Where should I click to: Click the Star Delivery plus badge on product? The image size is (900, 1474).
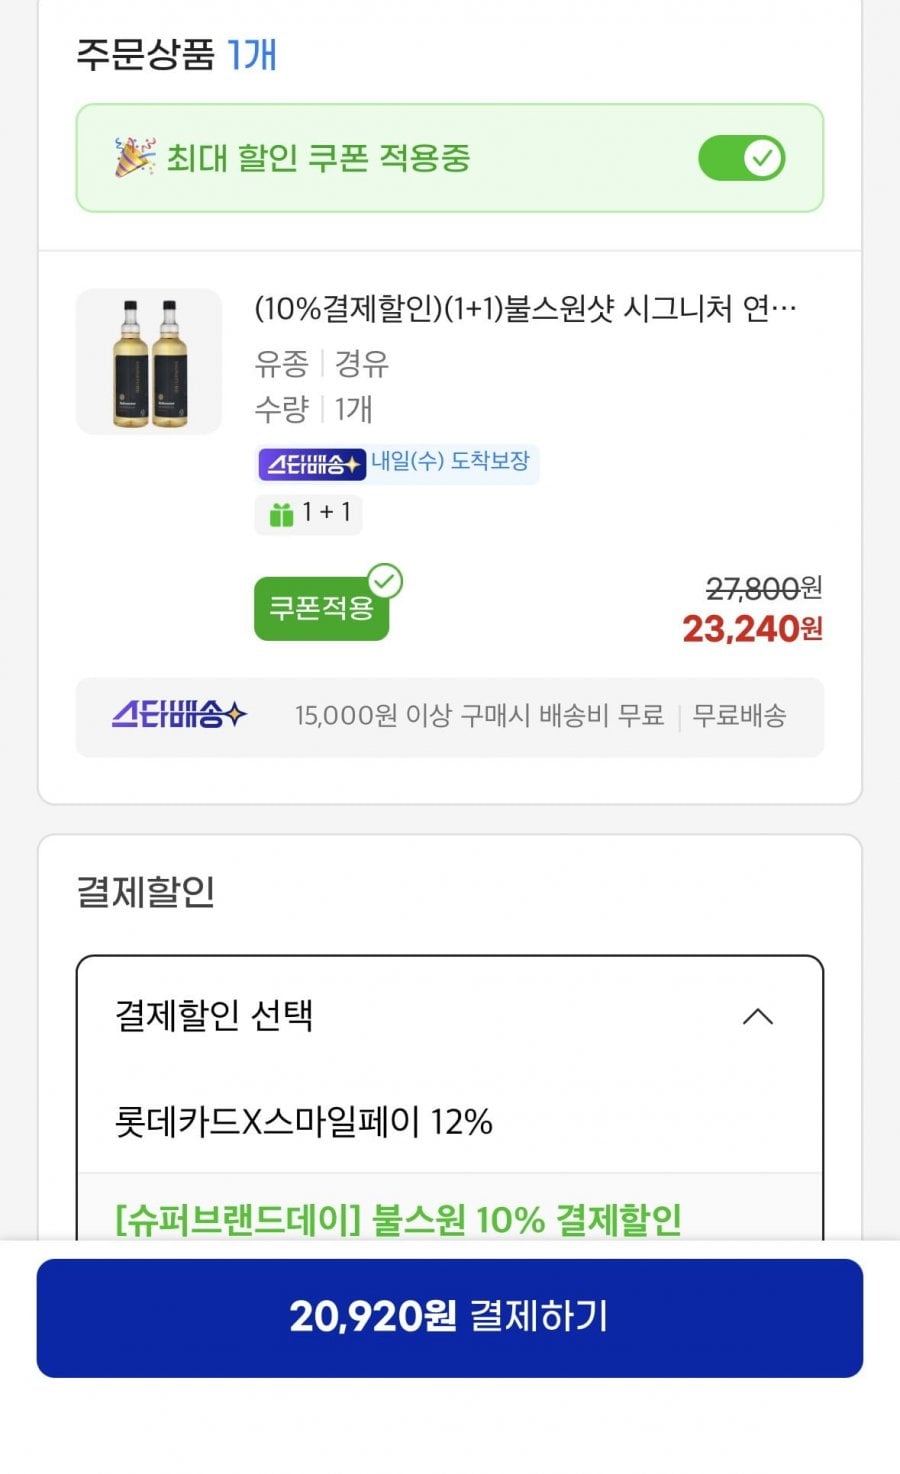(x=312, y=464)
